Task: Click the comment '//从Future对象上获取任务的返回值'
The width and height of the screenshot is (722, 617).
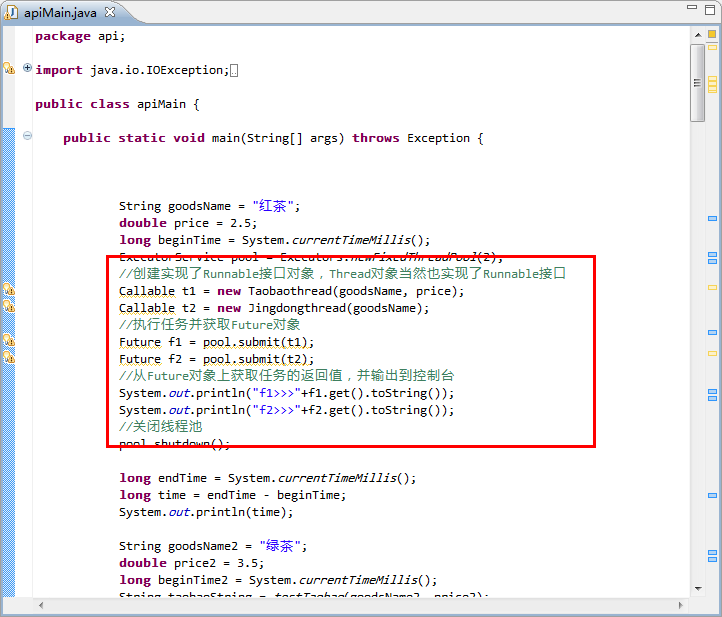Action: coord(230,376)
